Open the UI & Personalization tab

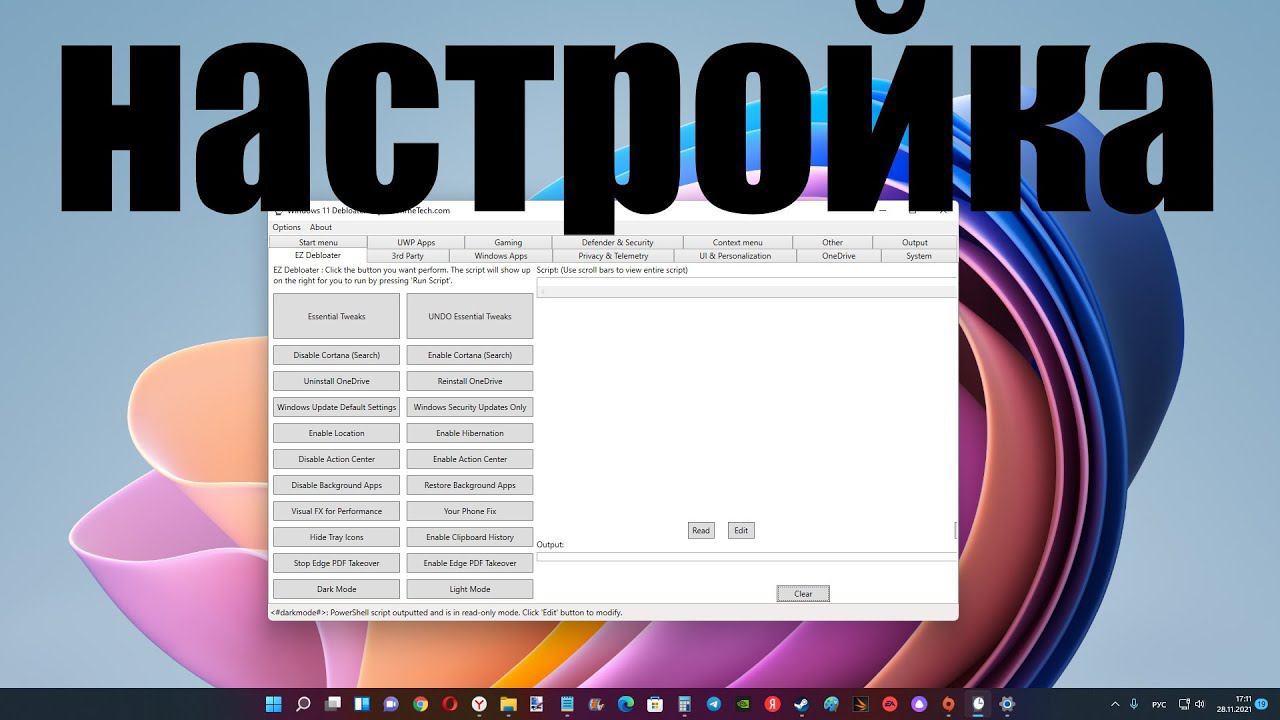735,256
